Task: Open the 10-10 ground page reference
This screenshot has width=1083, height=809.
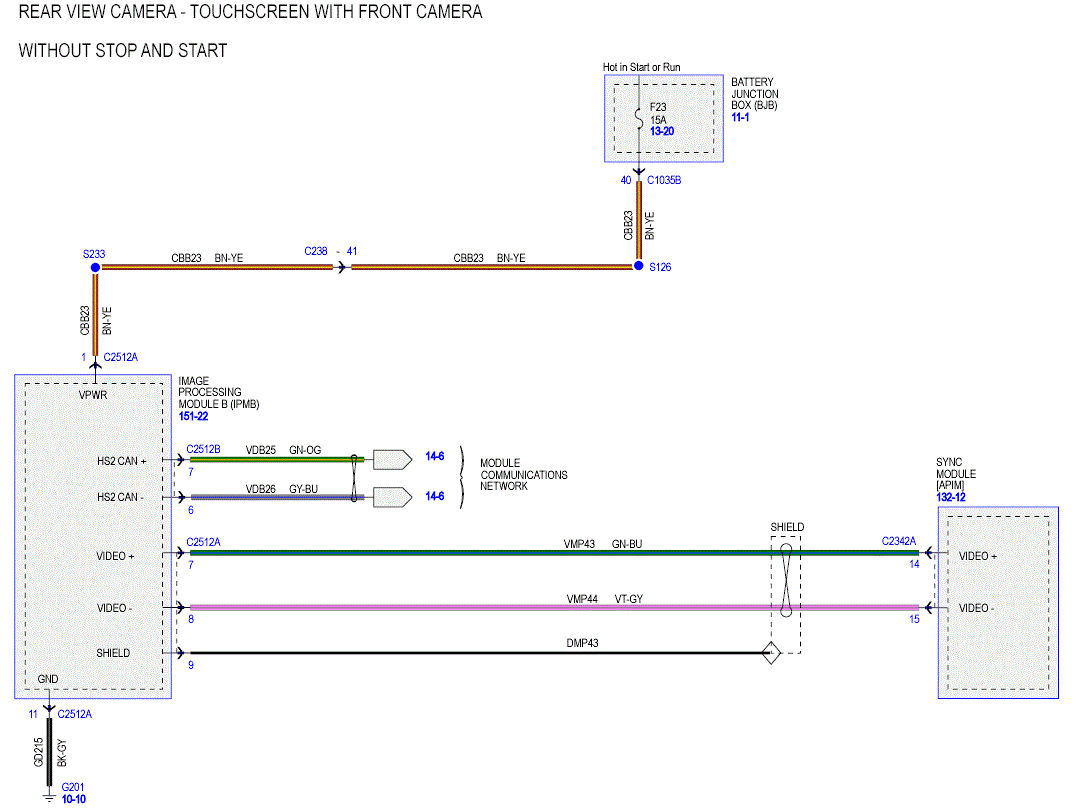Action: click(73, 799)
